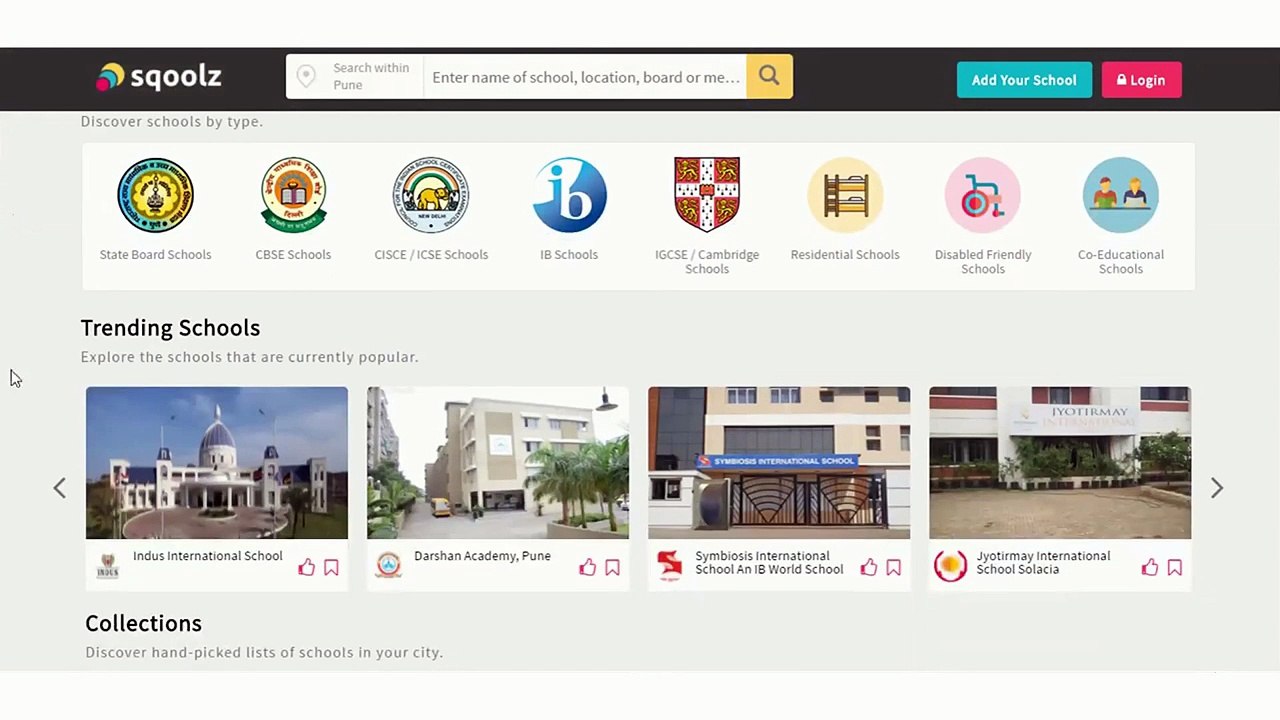Select the Residential Schools bunk bed icon
Screen dimensions: 1280x720
845,194
